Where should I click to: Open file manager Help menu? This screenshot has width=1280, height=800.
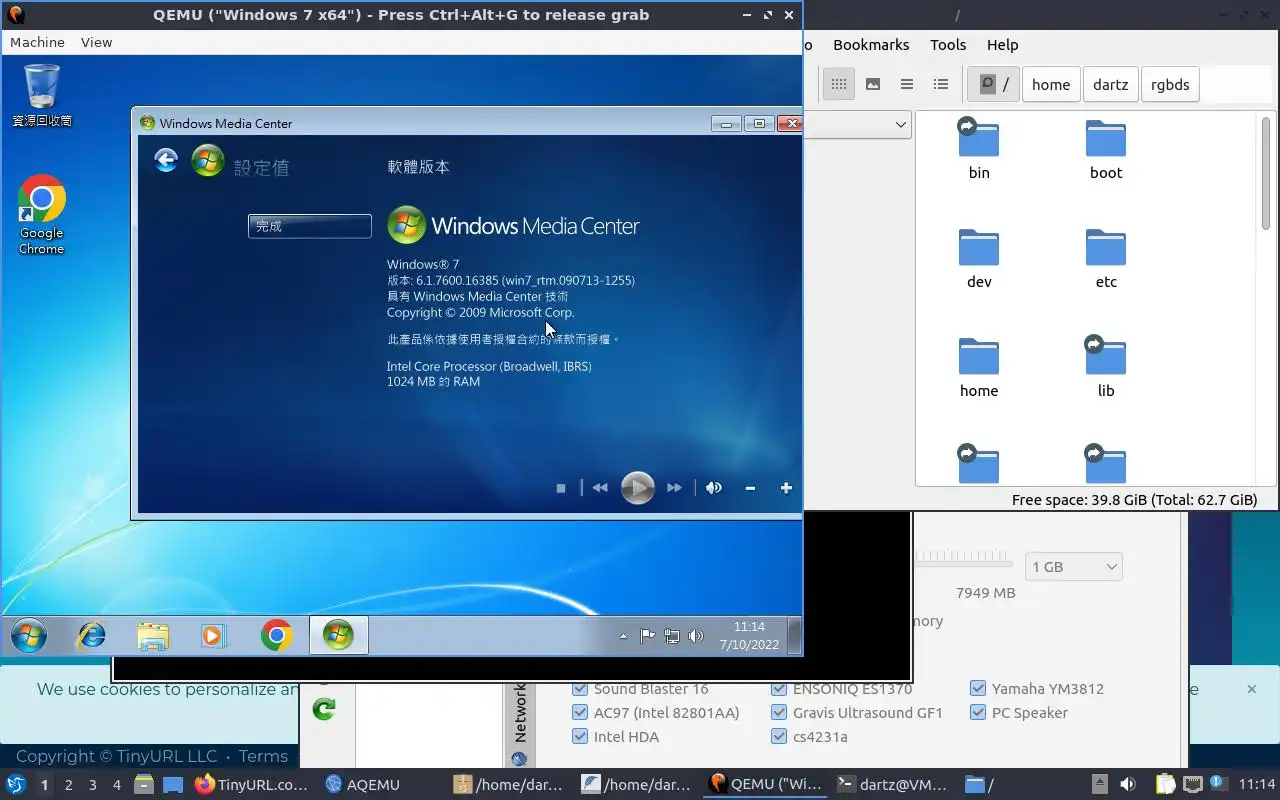tap(1002, 44)
